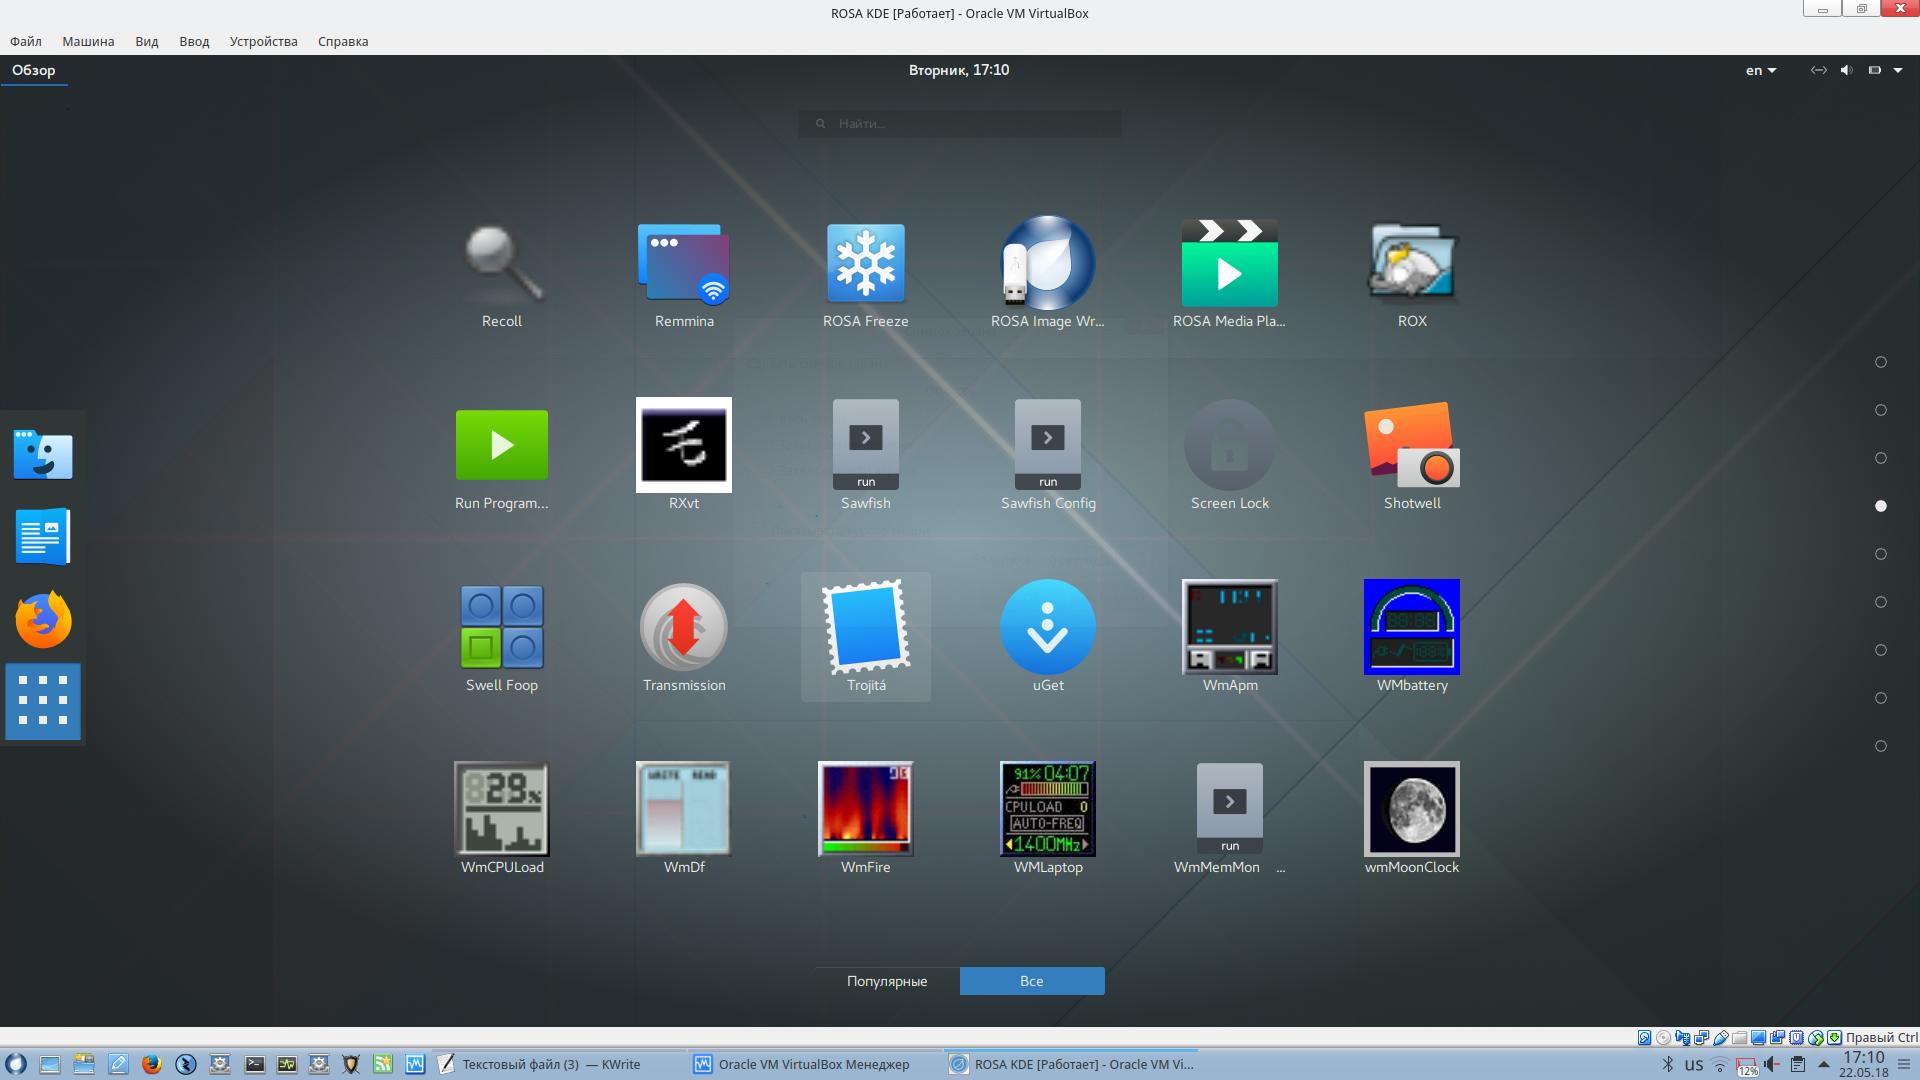Click the Найти search field
Image resolution: width=1920 pixels, height=1080 pixels.
pos(960,124)
